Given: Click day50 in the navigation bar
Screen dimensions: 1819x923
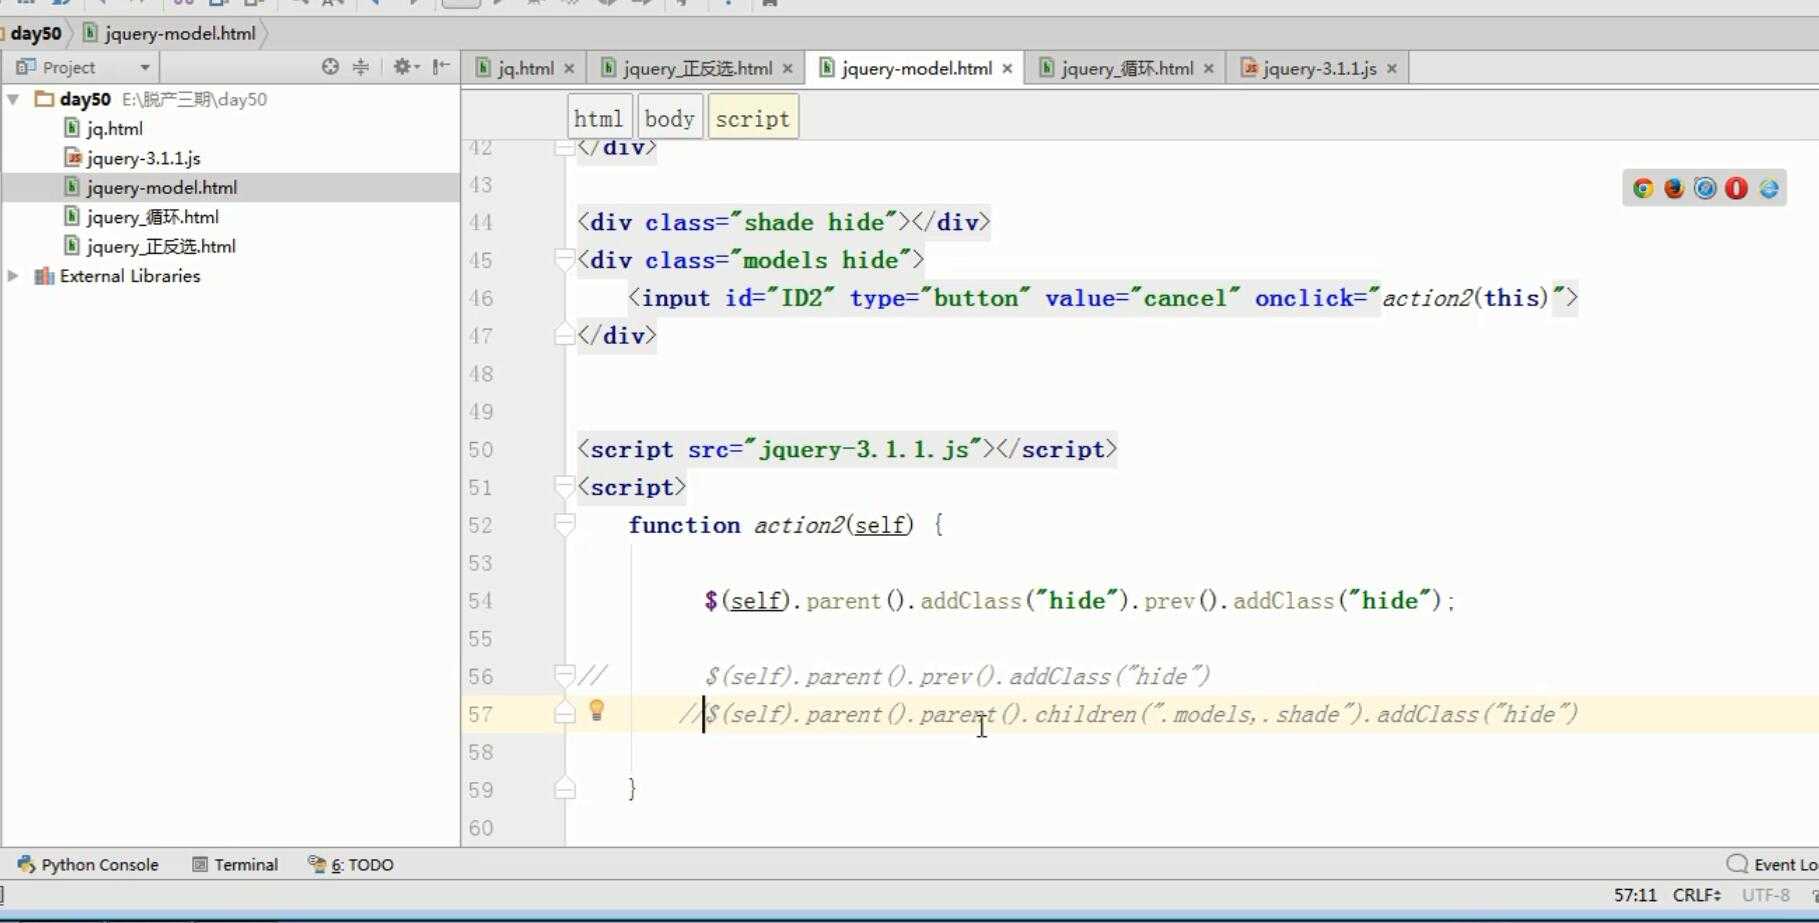Looking at the screenshot, I should pyautogui.click(x=36, y=33).
